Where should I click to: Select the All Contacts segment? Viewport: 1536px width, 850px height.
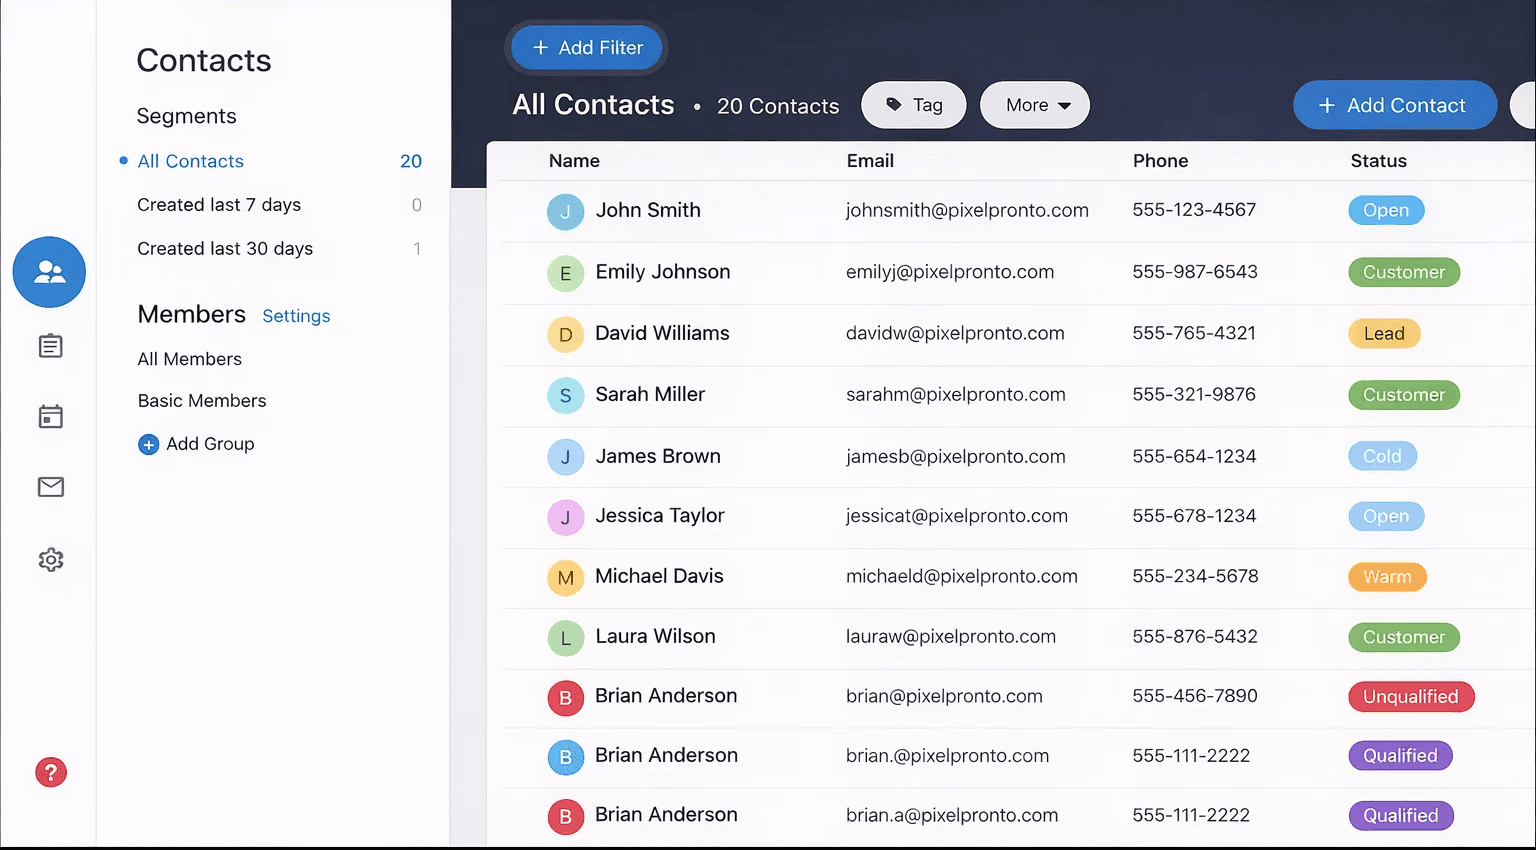click(x=190, y=160)
